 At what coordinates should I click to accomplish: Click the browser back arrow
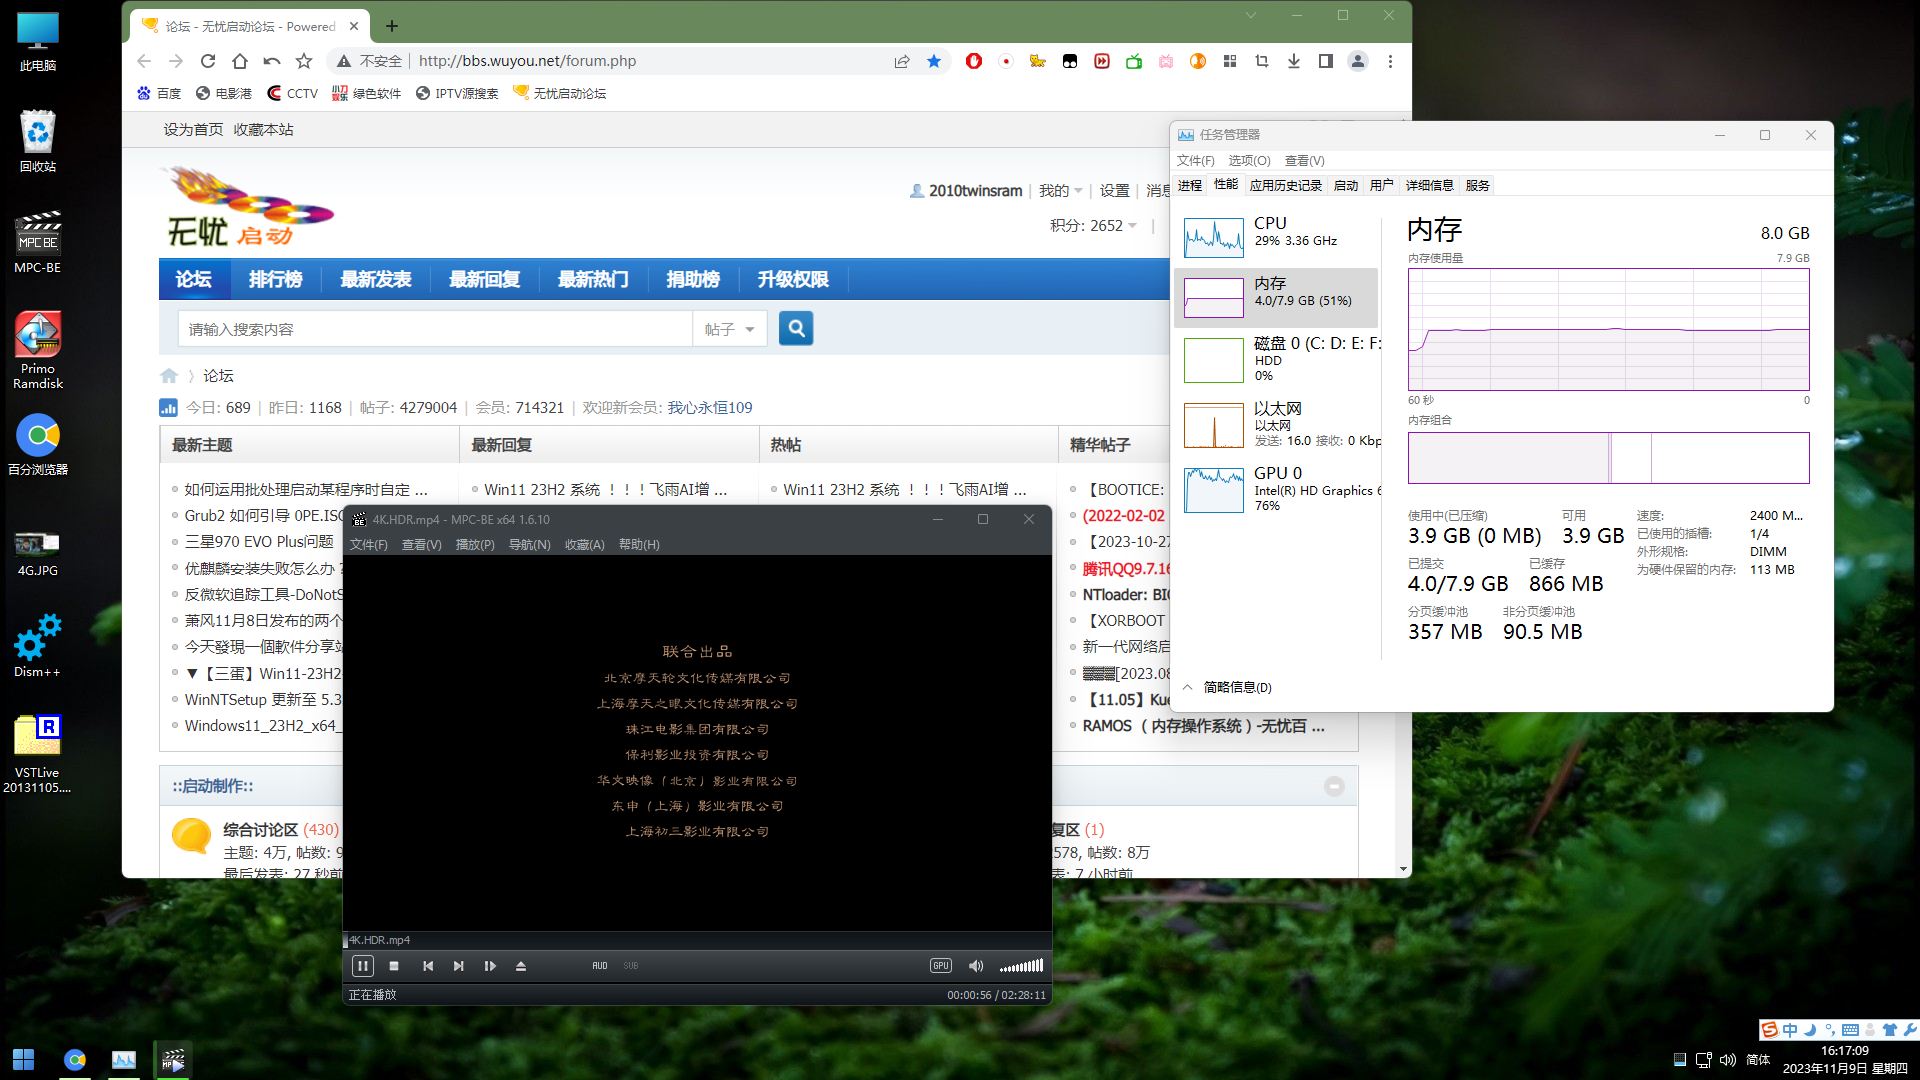click(x=144, y=61)
